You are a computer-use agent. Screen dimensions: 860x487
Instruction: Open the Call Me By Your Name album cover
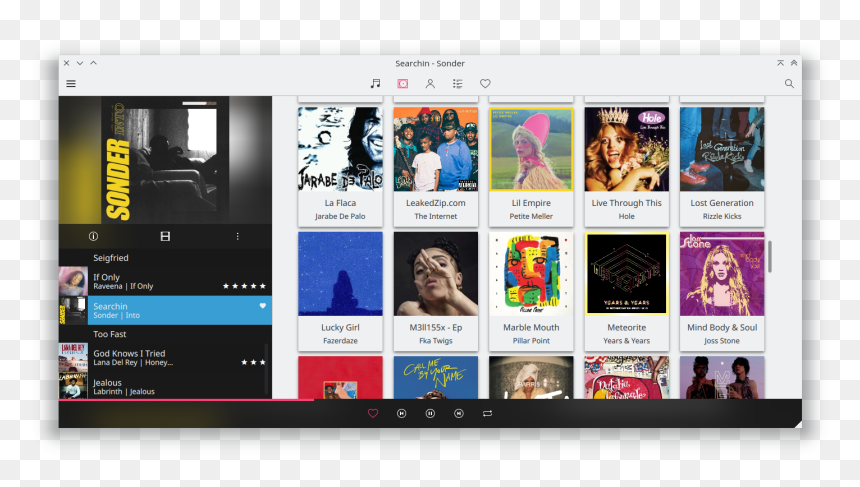tap(435, 377)
